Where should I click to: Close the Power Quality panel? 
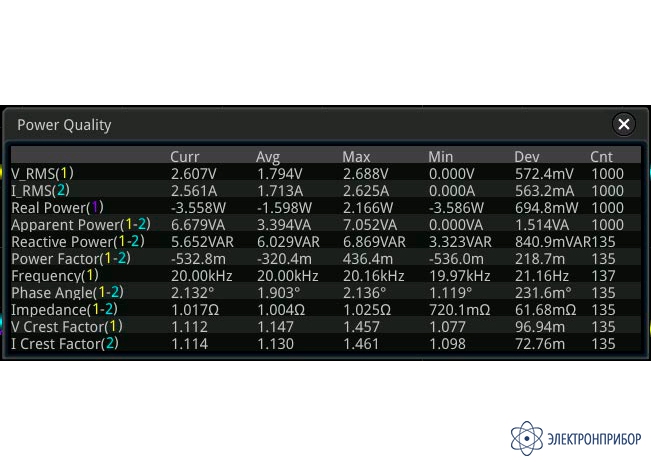pos(624,124)
